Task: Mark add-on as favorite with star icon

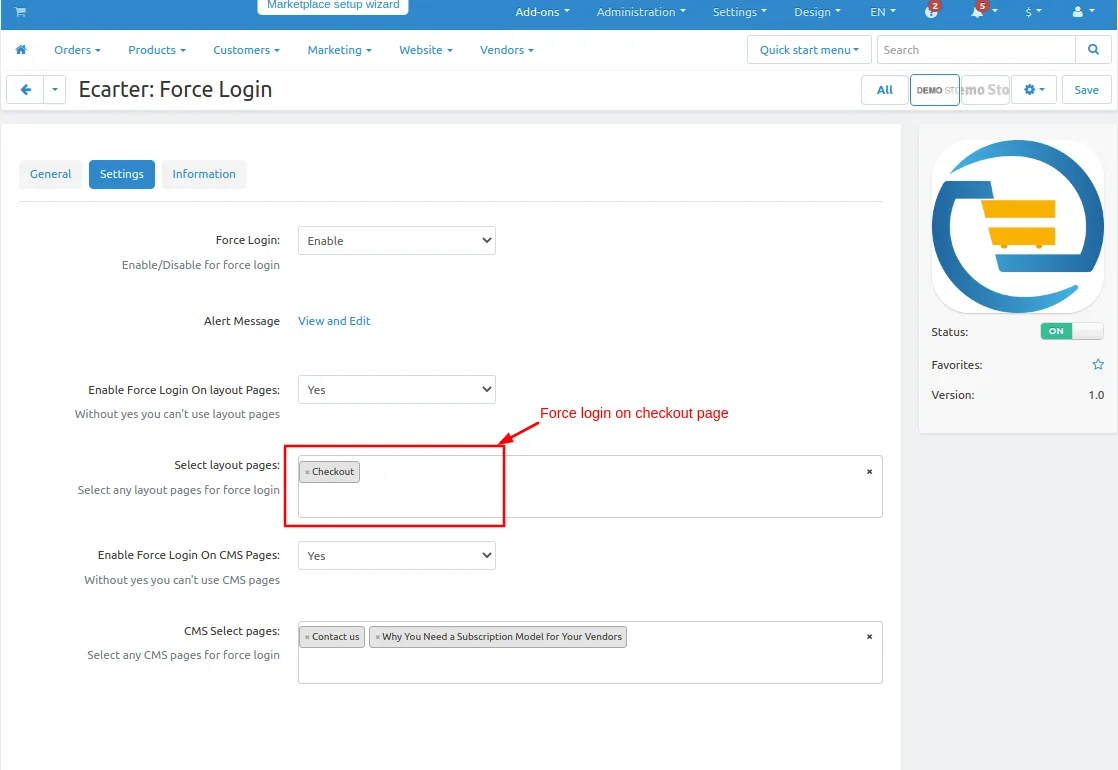Action: pos(1098,364)
